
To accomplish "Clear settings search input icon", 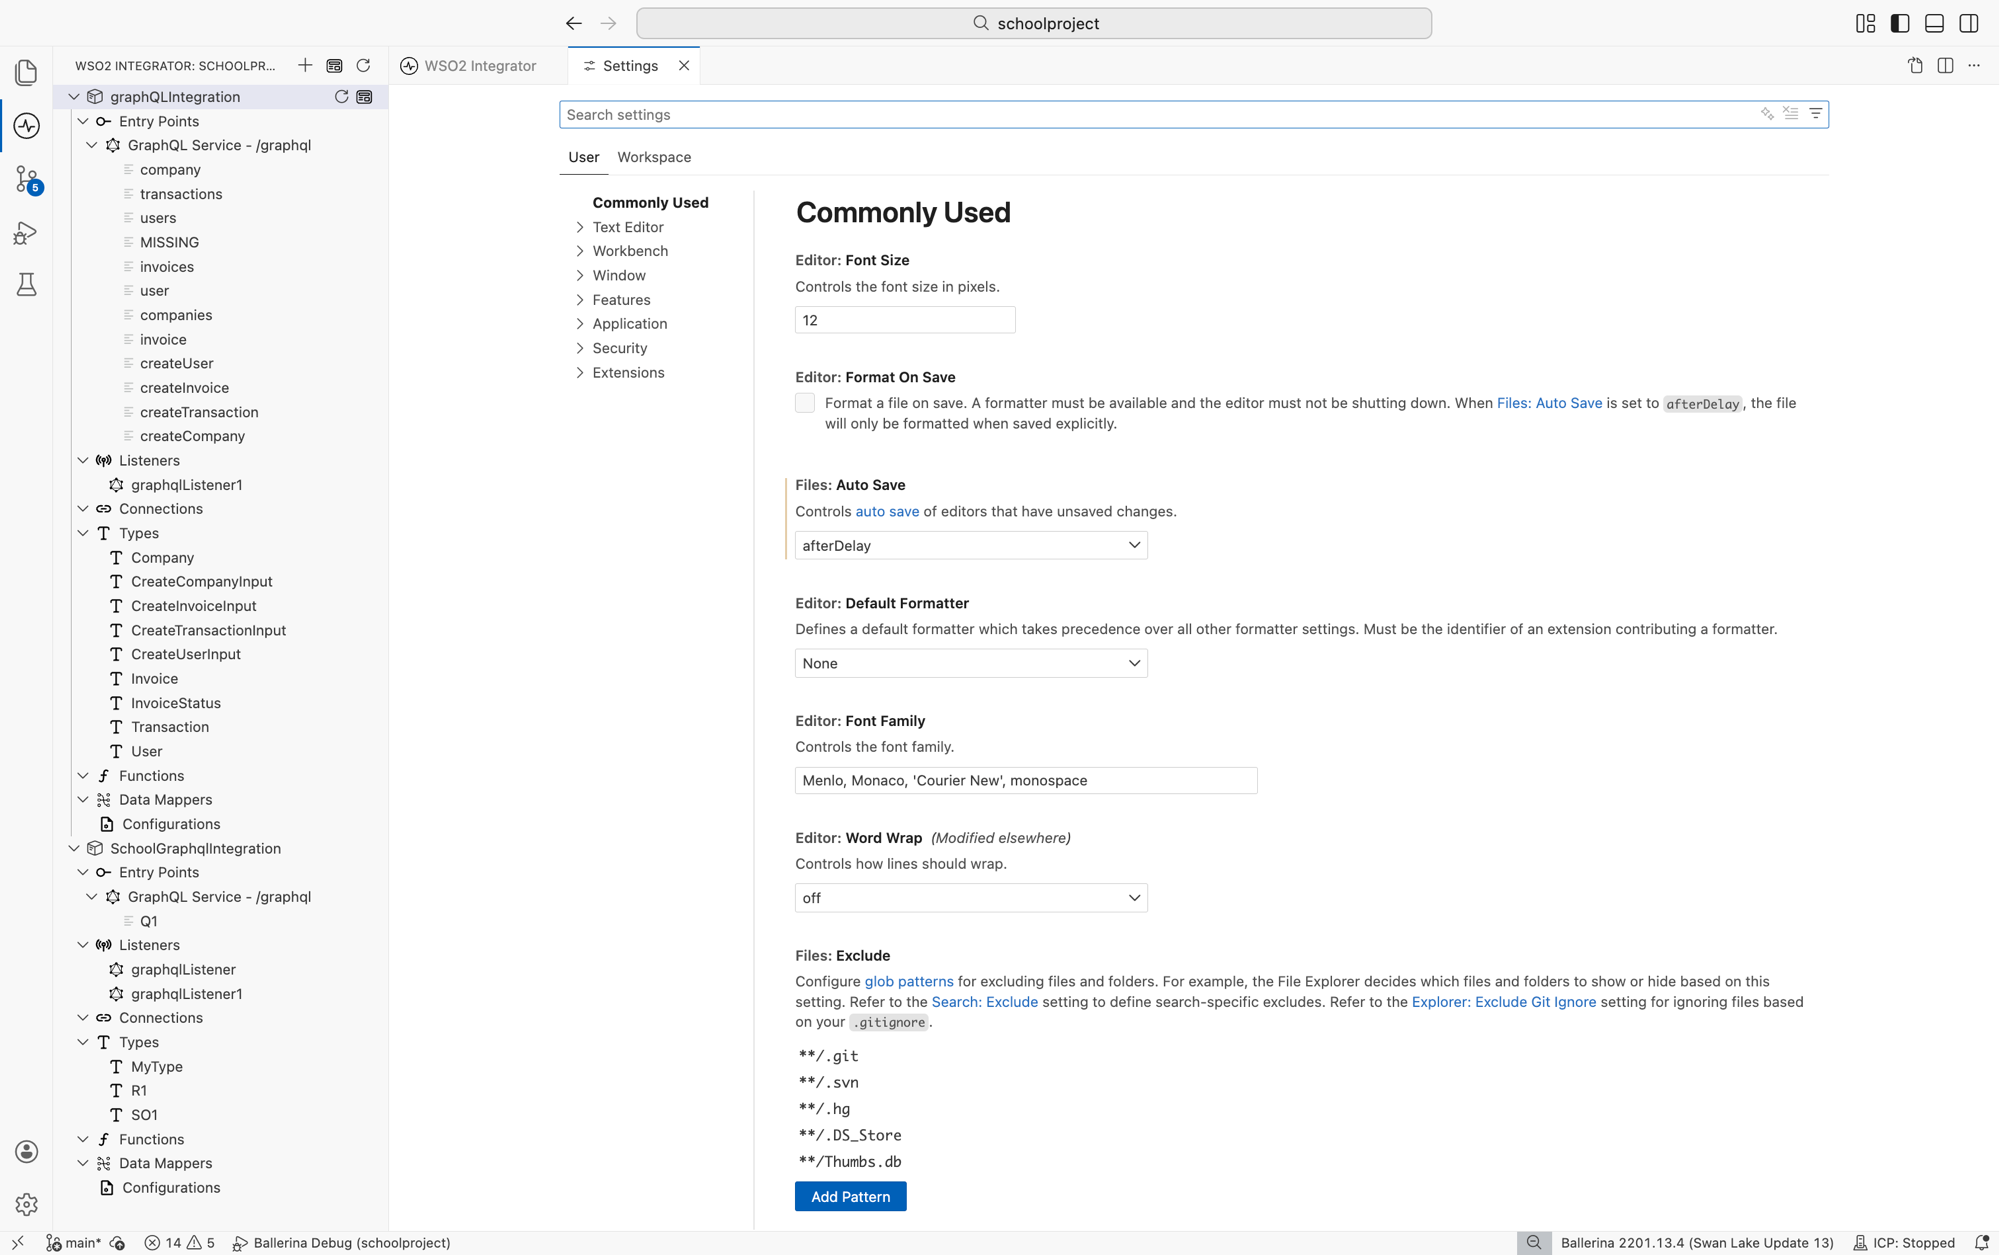I will pos(1791,114).
